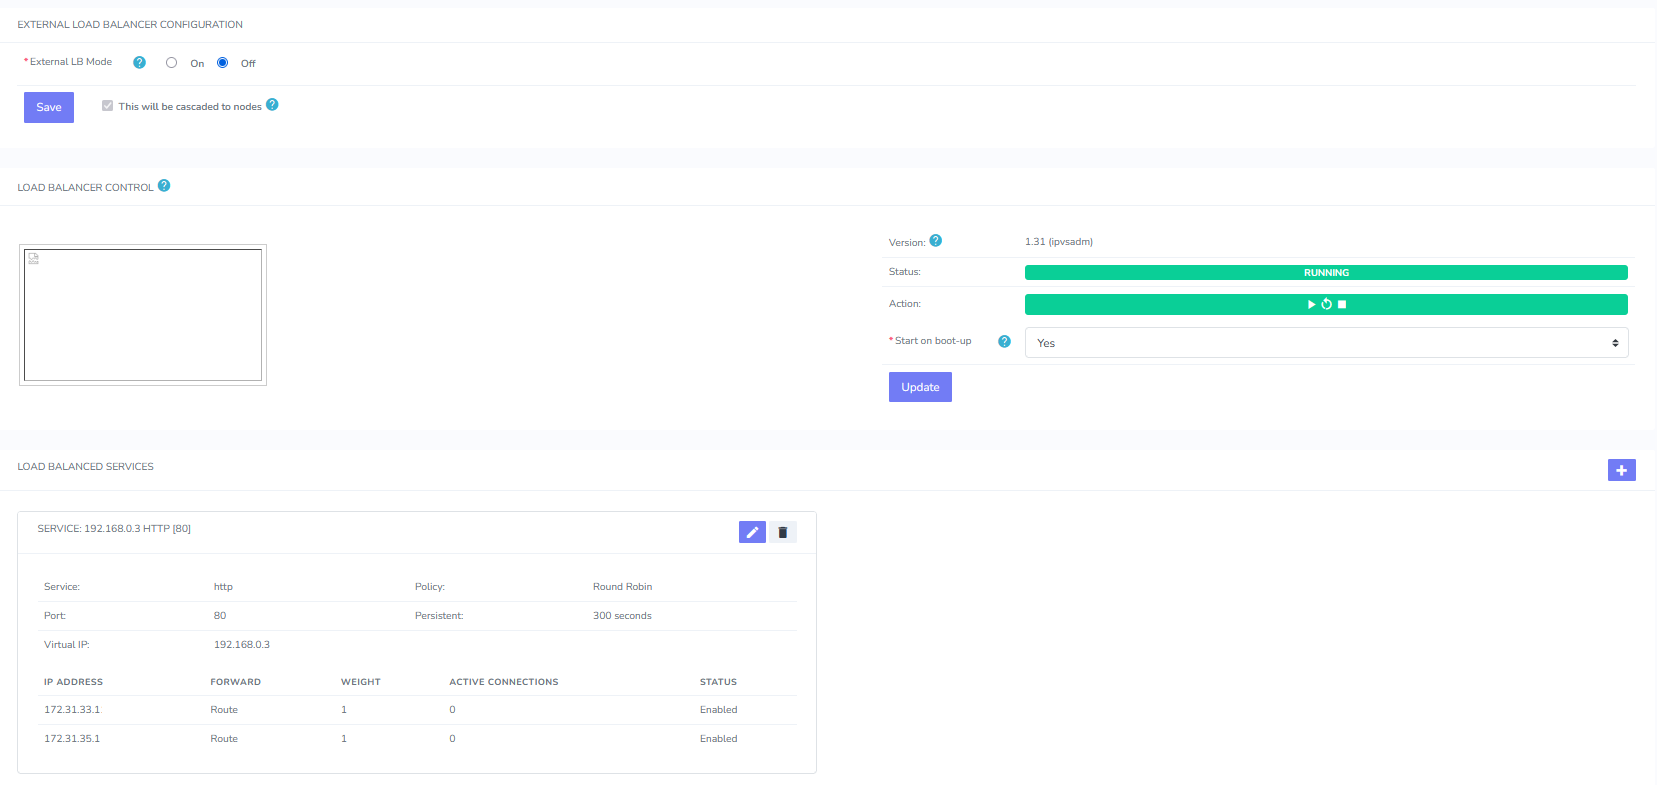The width and height of the screenshot is (1657, 785).
Task: Click Virtual IP value 192.168.0.3
Action: (242, 645)
